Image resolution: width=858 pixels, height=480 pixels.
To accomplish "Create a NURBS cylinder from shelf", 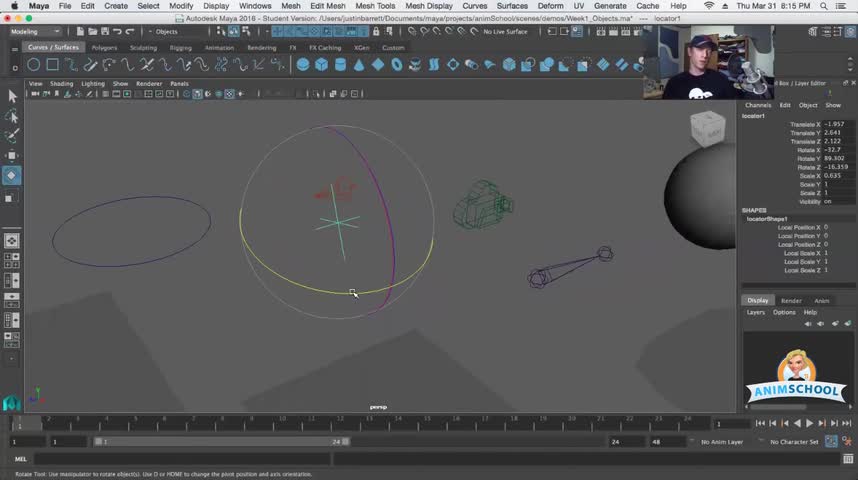I will coord(340,65).
